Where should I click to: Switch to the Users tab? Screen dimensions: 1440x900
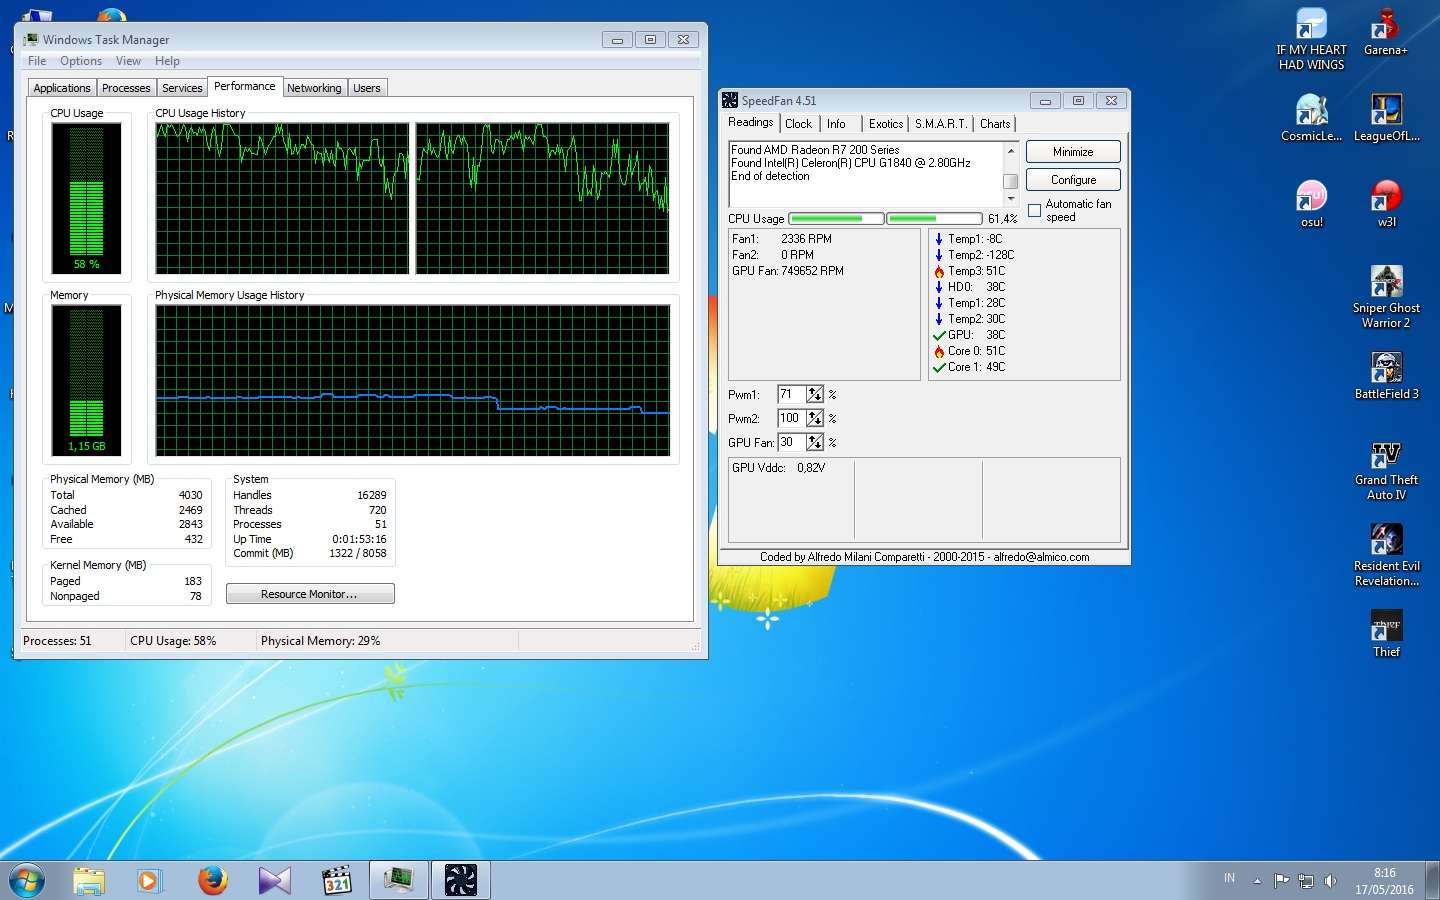click(x=367, y=88)
